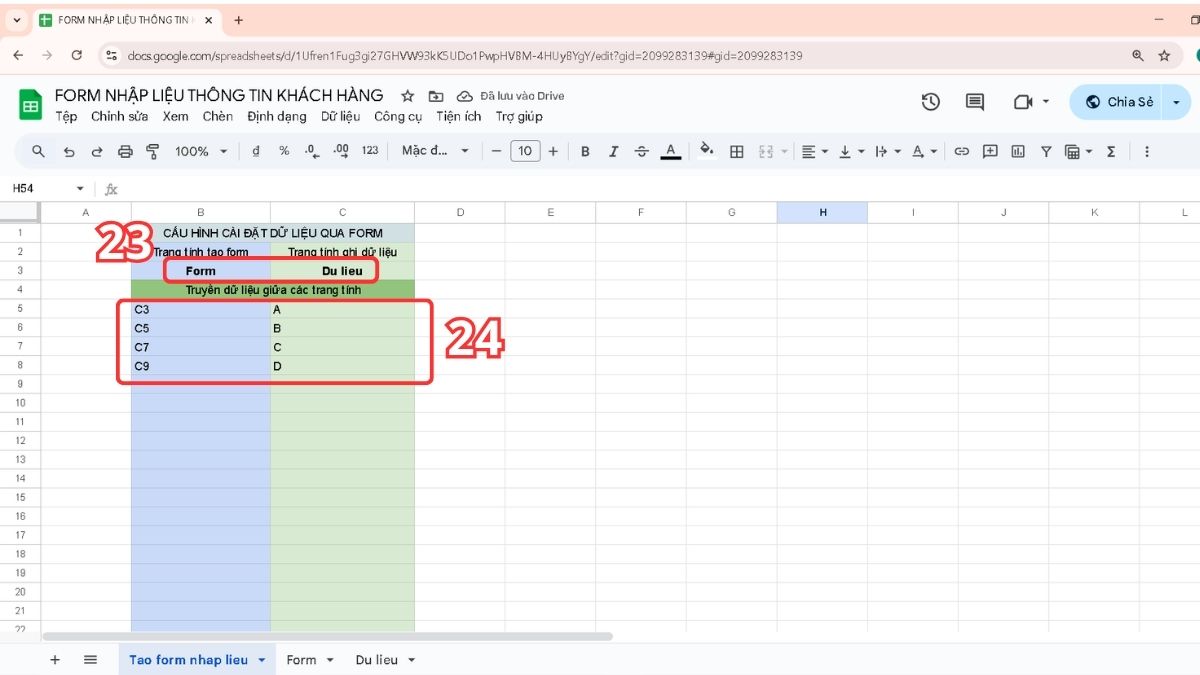
Task: Open the toolbar more options dots
Action: [1147, 151]
